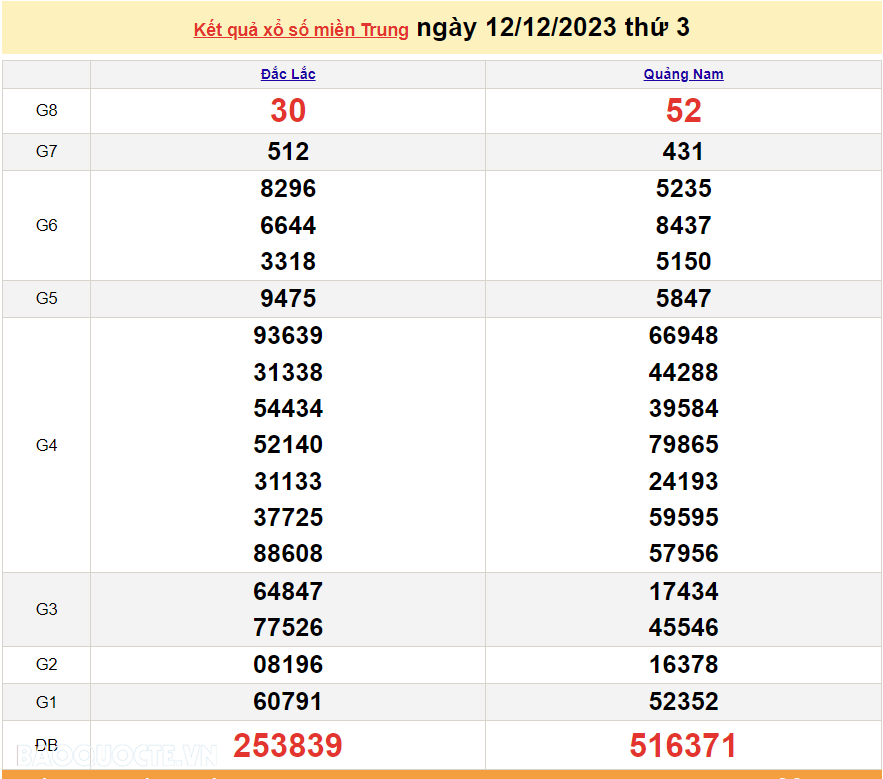Image resolution: width=883 pixels, height=779 pixels.
Task: Click the number 8296
Action: [x=288, y=189]
